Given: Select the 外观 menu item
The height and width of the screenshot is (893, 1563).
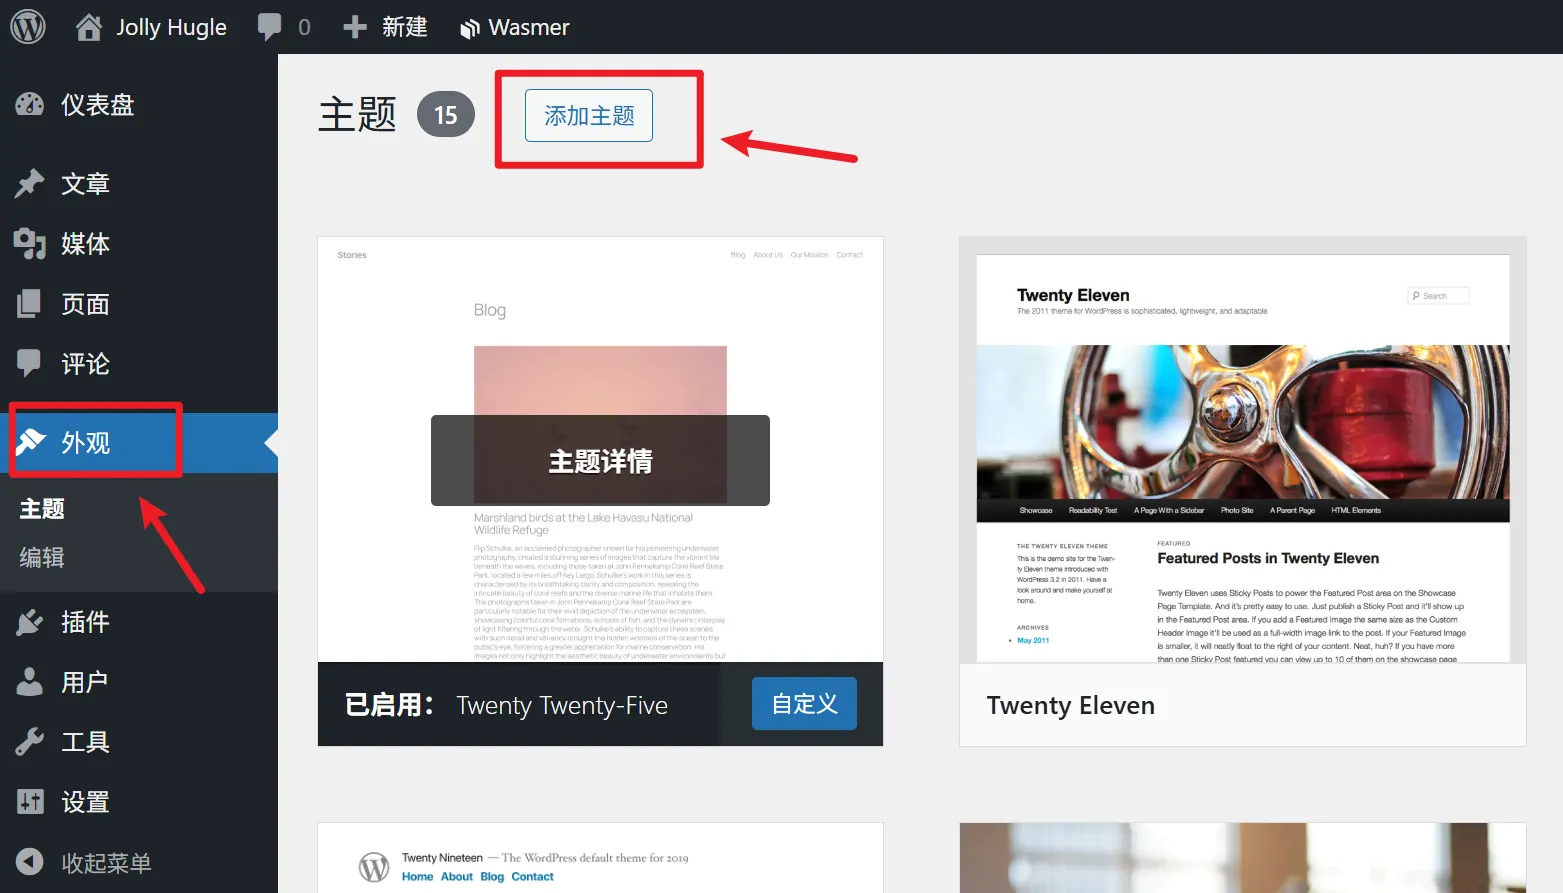Looking at the screenshot, I should 139,442.
